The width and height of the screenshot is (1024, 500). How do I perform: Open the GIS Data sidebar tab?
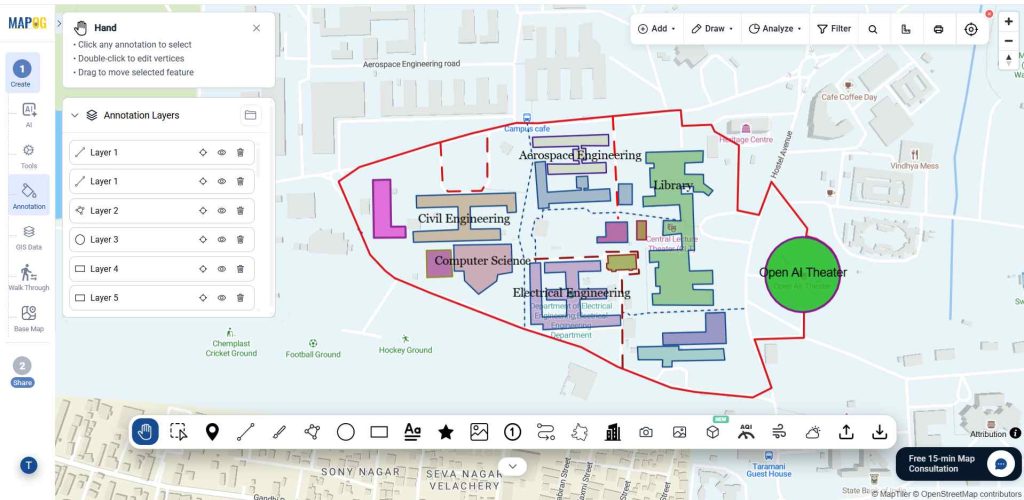[x=29, y=238]
